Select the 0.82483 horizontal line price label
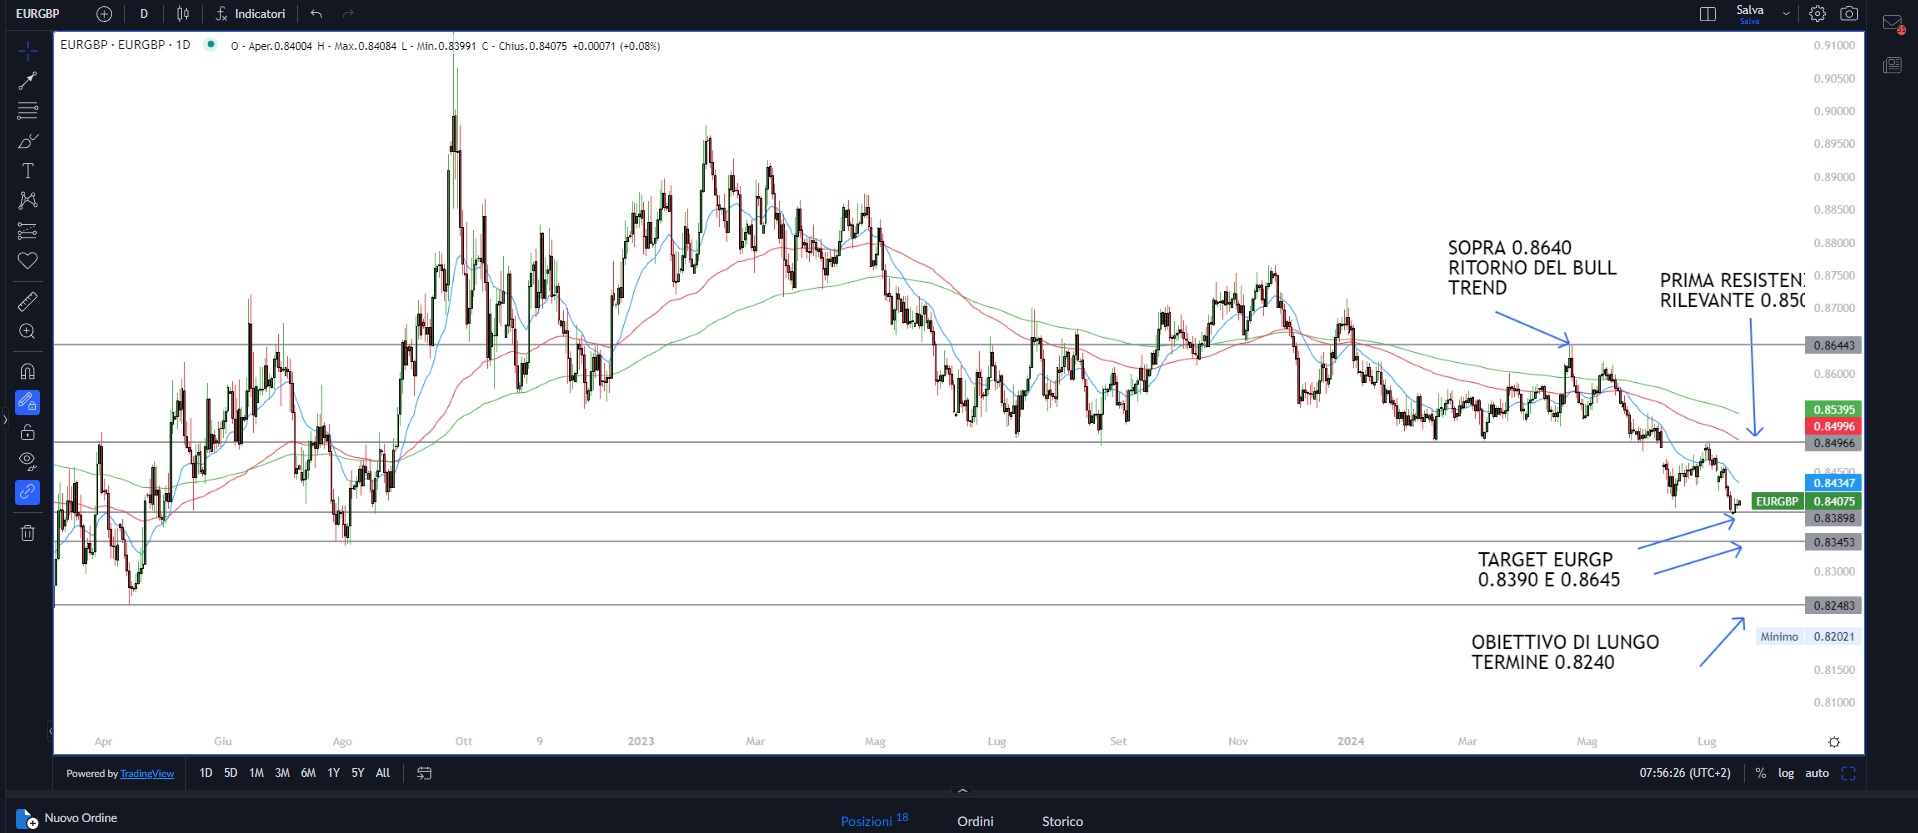 coord(1834,605)
